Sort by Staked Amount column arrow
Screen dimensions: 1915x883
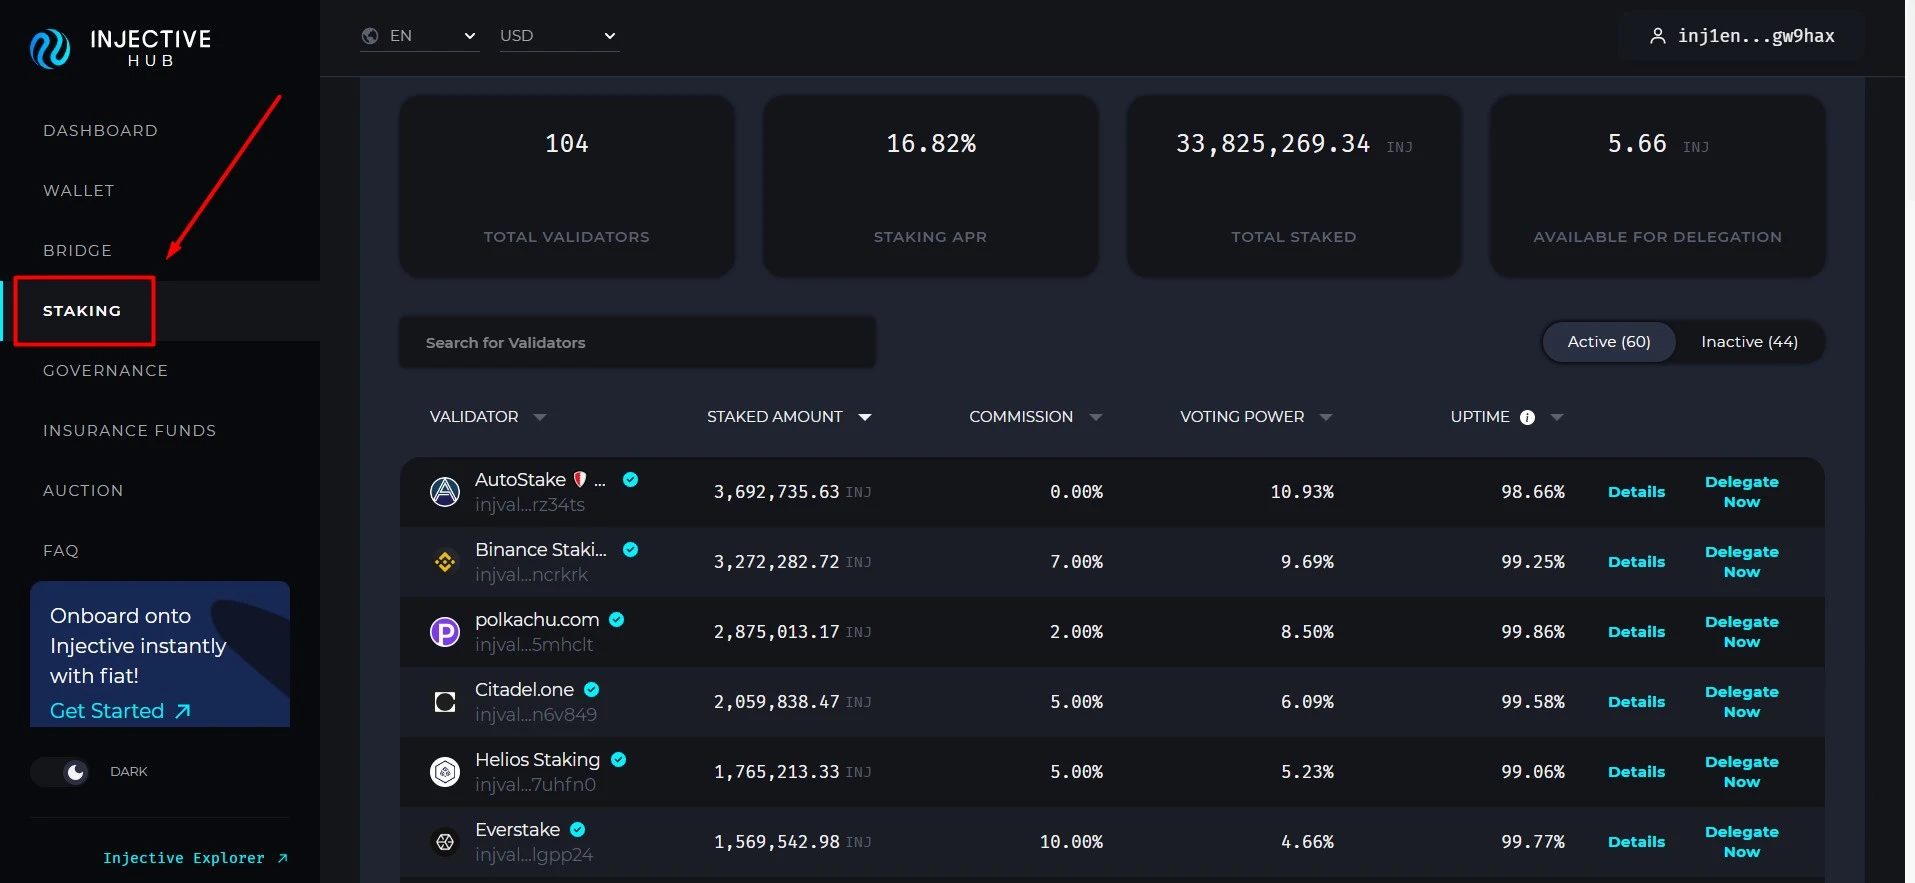tap(865, 417)
